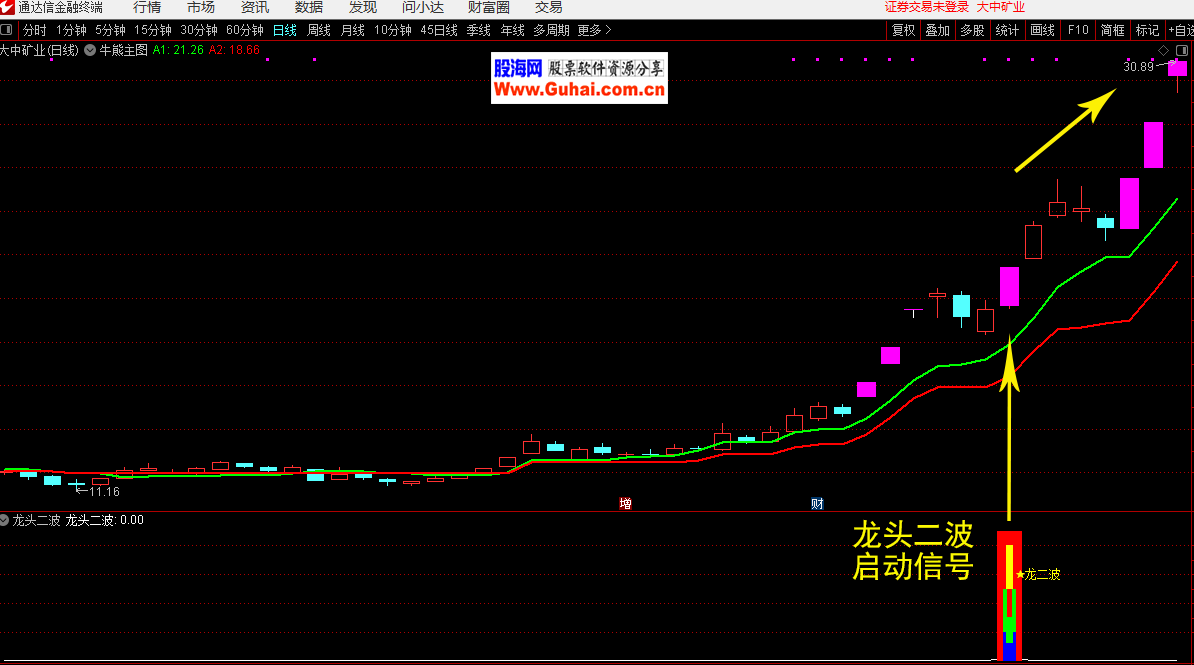
Task: Open the www.Guhai.com.cn watermark link
Action: click(579, 90)
